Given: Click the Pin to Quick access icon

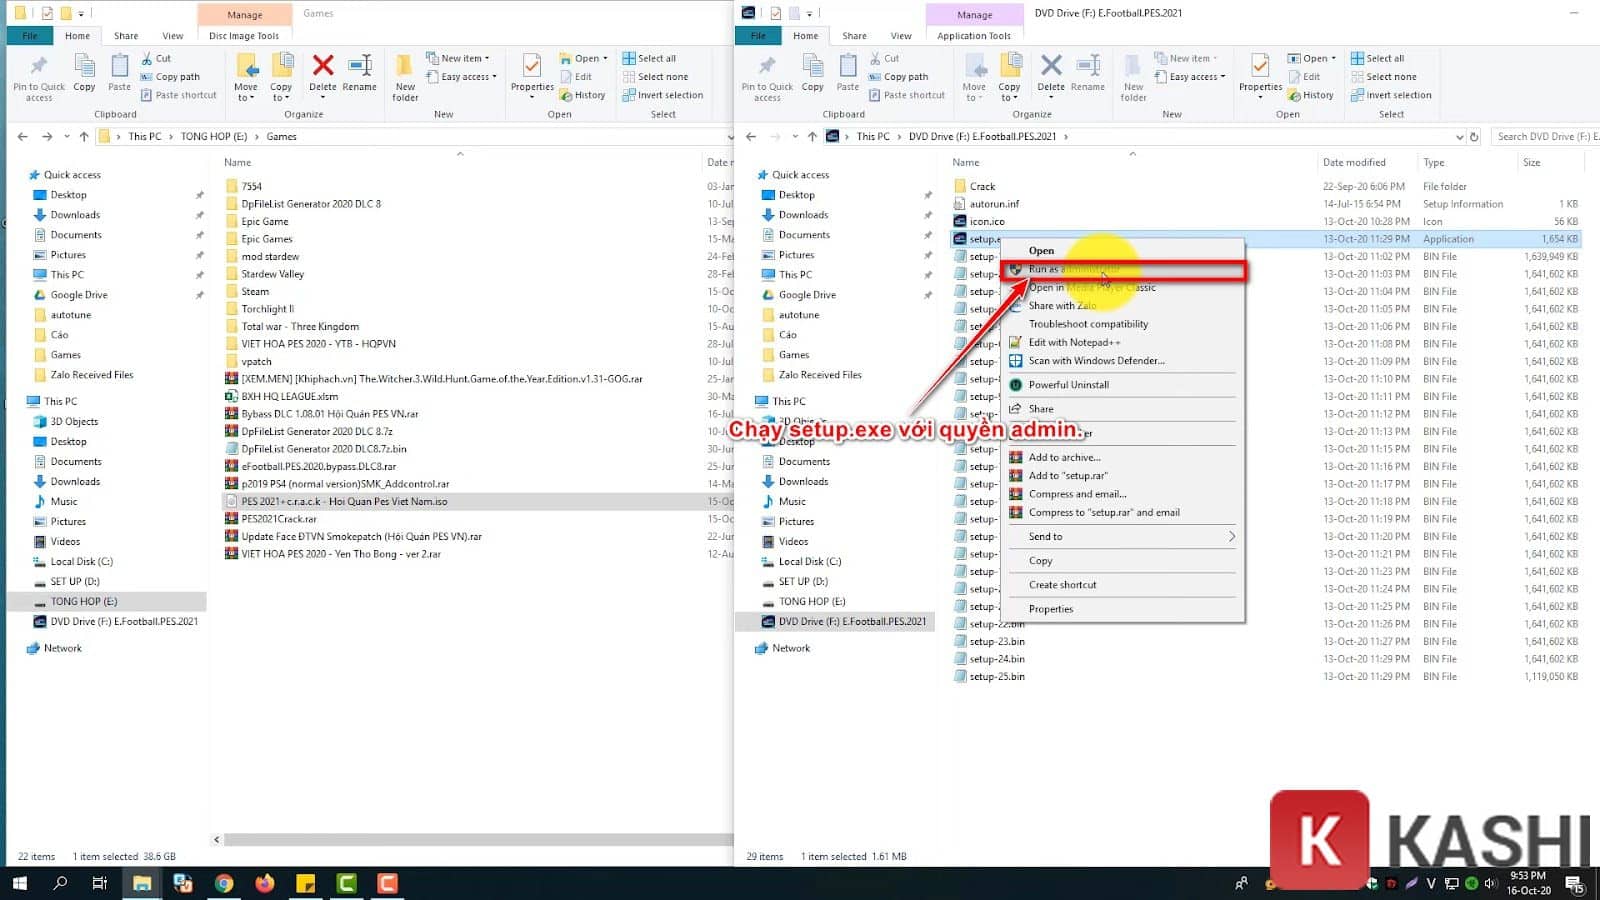Looking at the screenshot, I should click(766, 78).
